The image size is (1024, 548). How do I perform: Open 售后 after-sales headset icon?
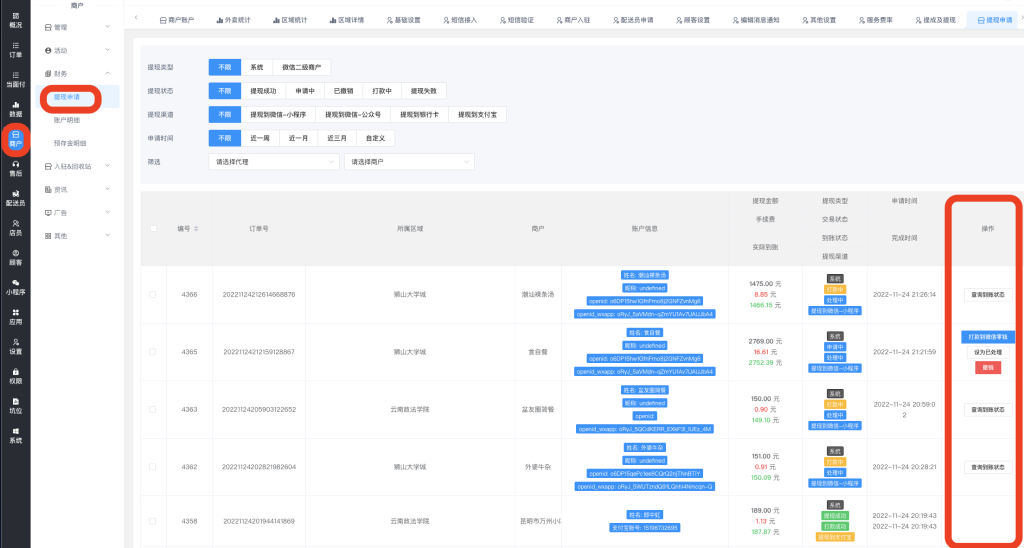pyautogui.click(x=15, y=168)
